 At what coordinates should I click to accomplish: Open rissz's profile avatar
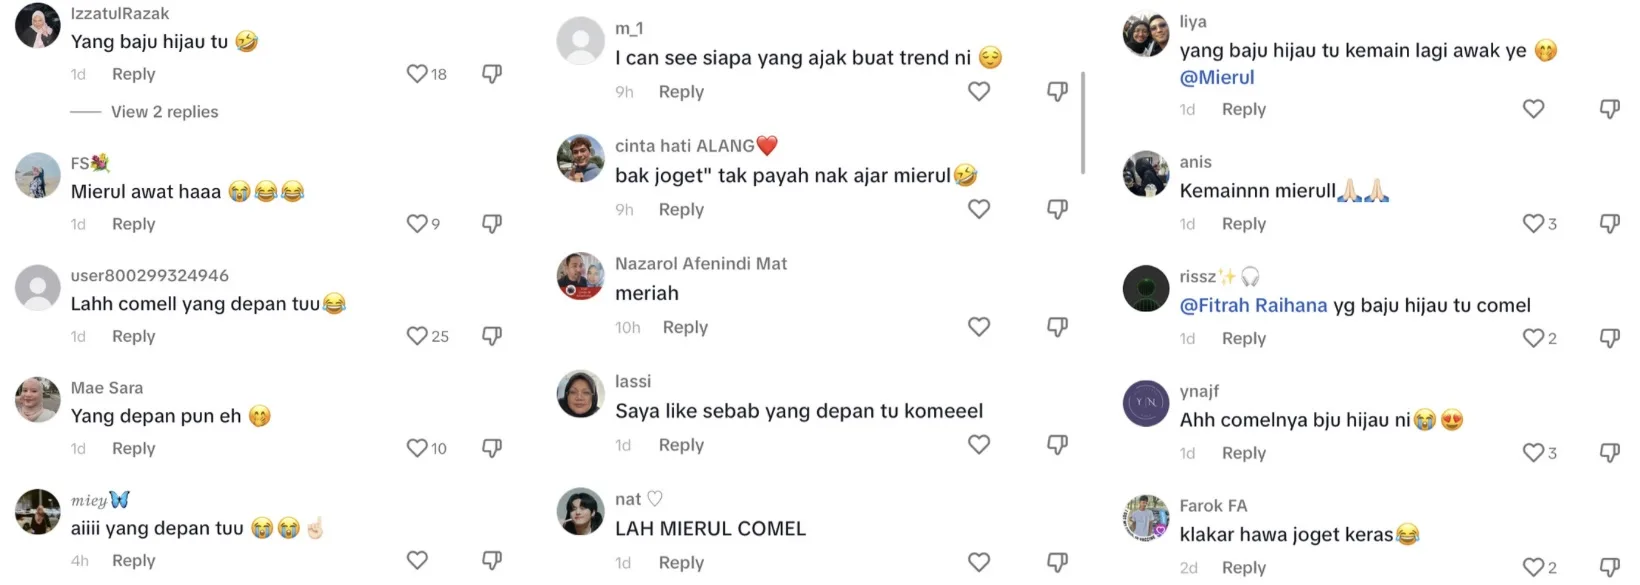point(1146,289)
